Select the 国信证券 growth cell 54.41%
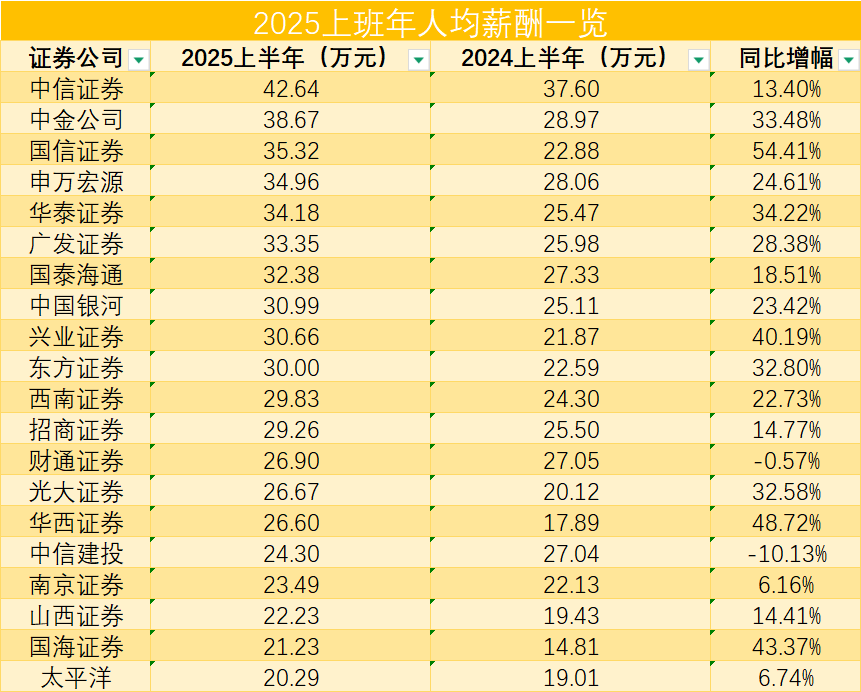The image size is (861, 692). click(x=785, y=150)
